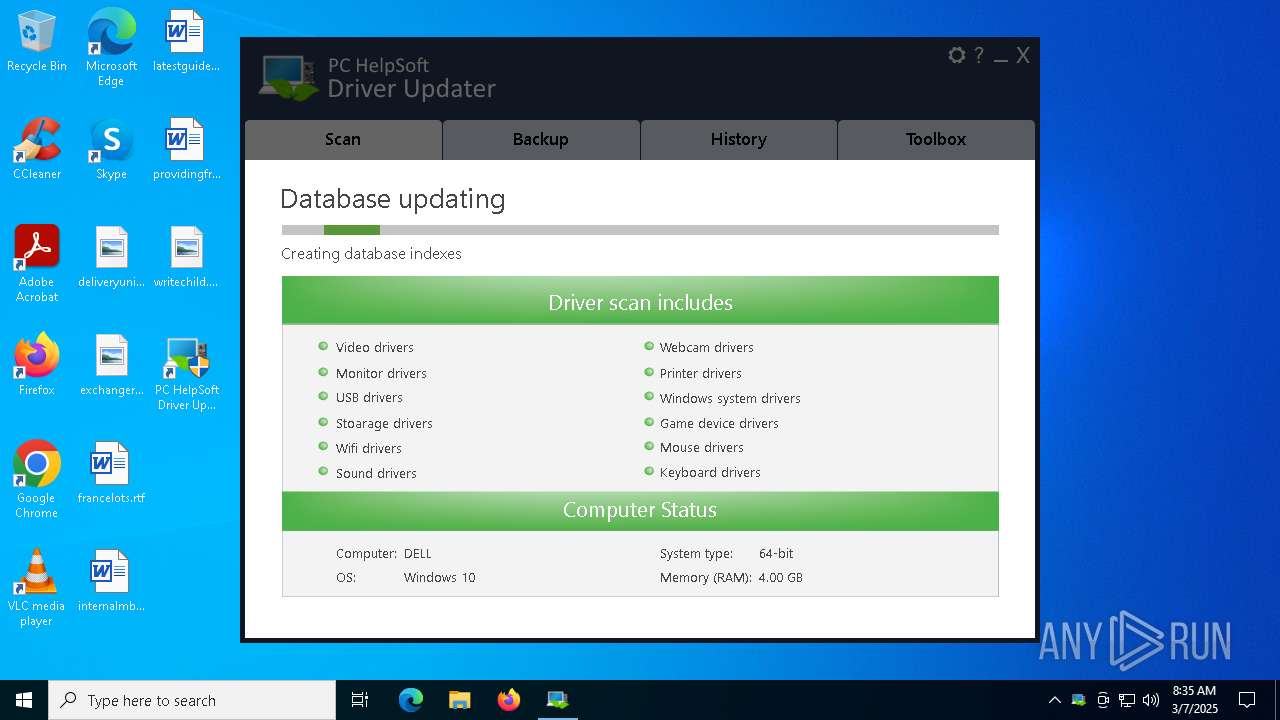
Task: Select the deliveryuni image file
Action: (111, 258)
